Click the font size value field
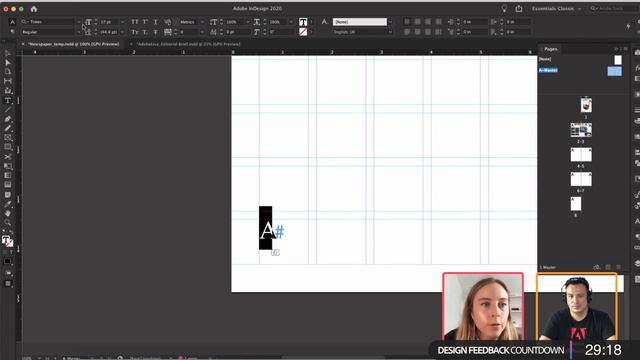The width and height of the screenshot is (640, 360). (109, 22)
